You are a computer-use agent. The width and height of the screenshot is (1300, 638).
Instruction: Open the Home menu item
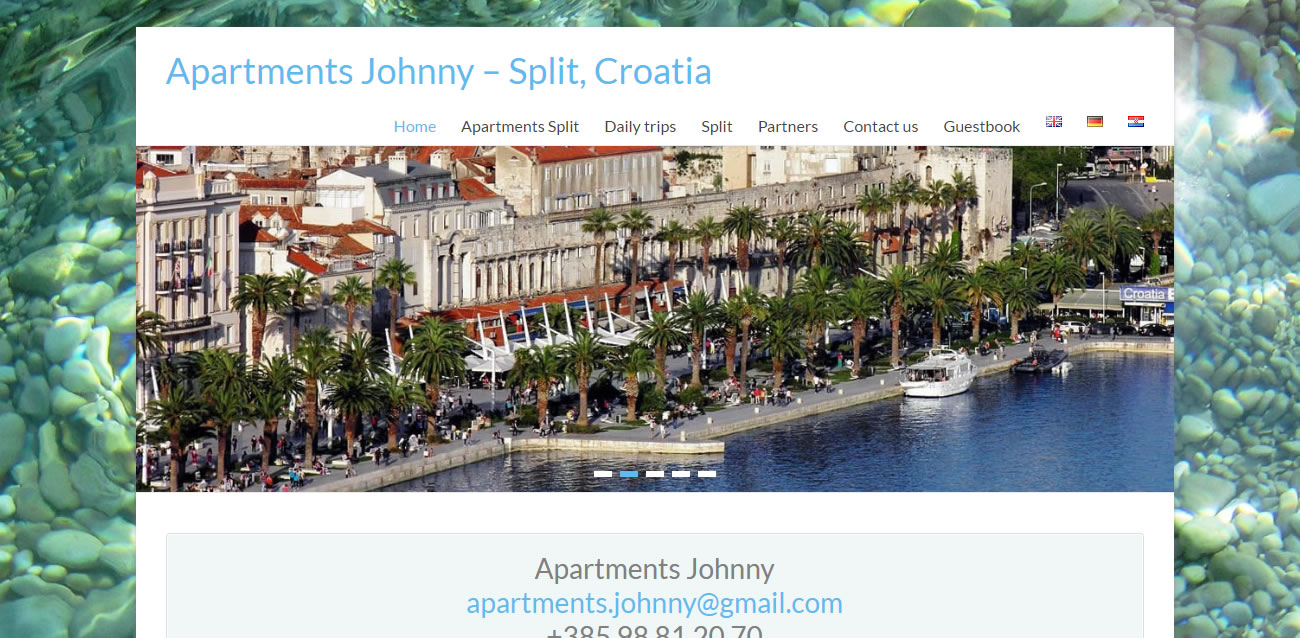pyautogui.click(x=415, y=126)
